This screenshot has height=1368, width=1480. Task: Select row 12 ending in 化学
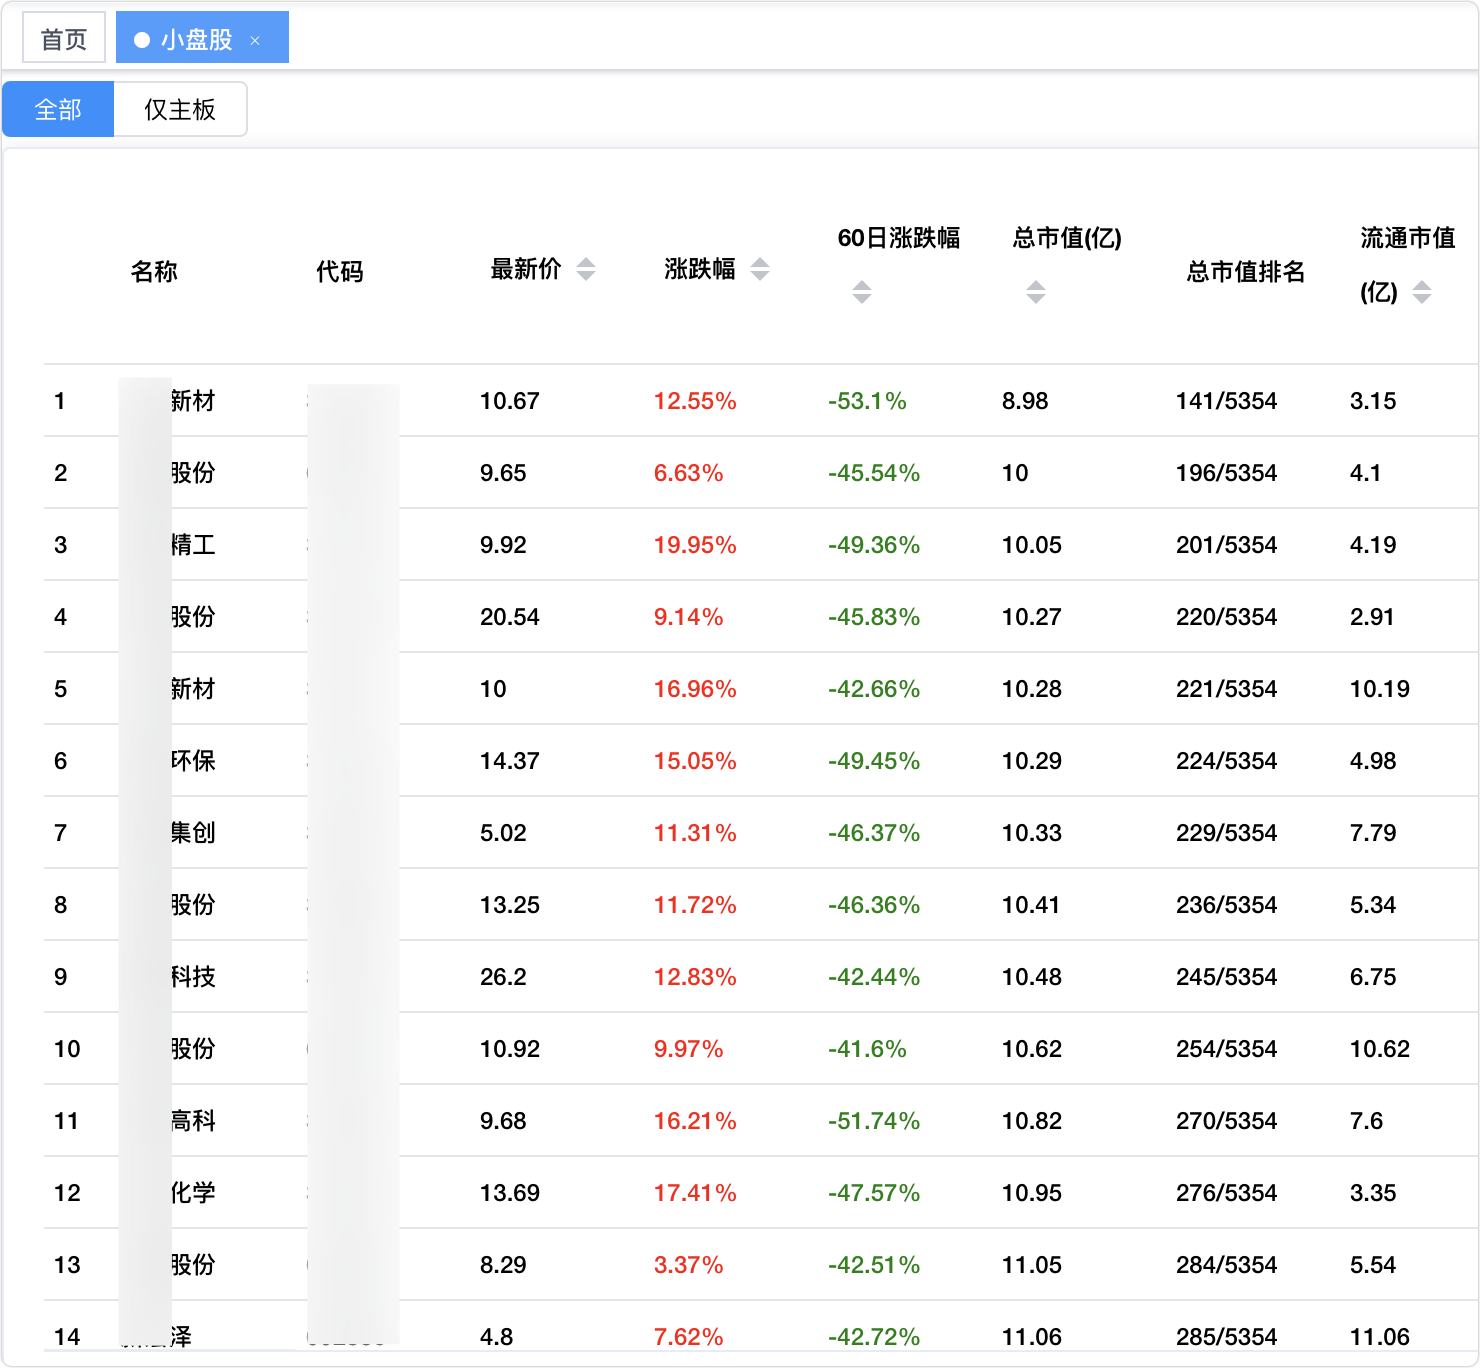[x=192, y=1193]
